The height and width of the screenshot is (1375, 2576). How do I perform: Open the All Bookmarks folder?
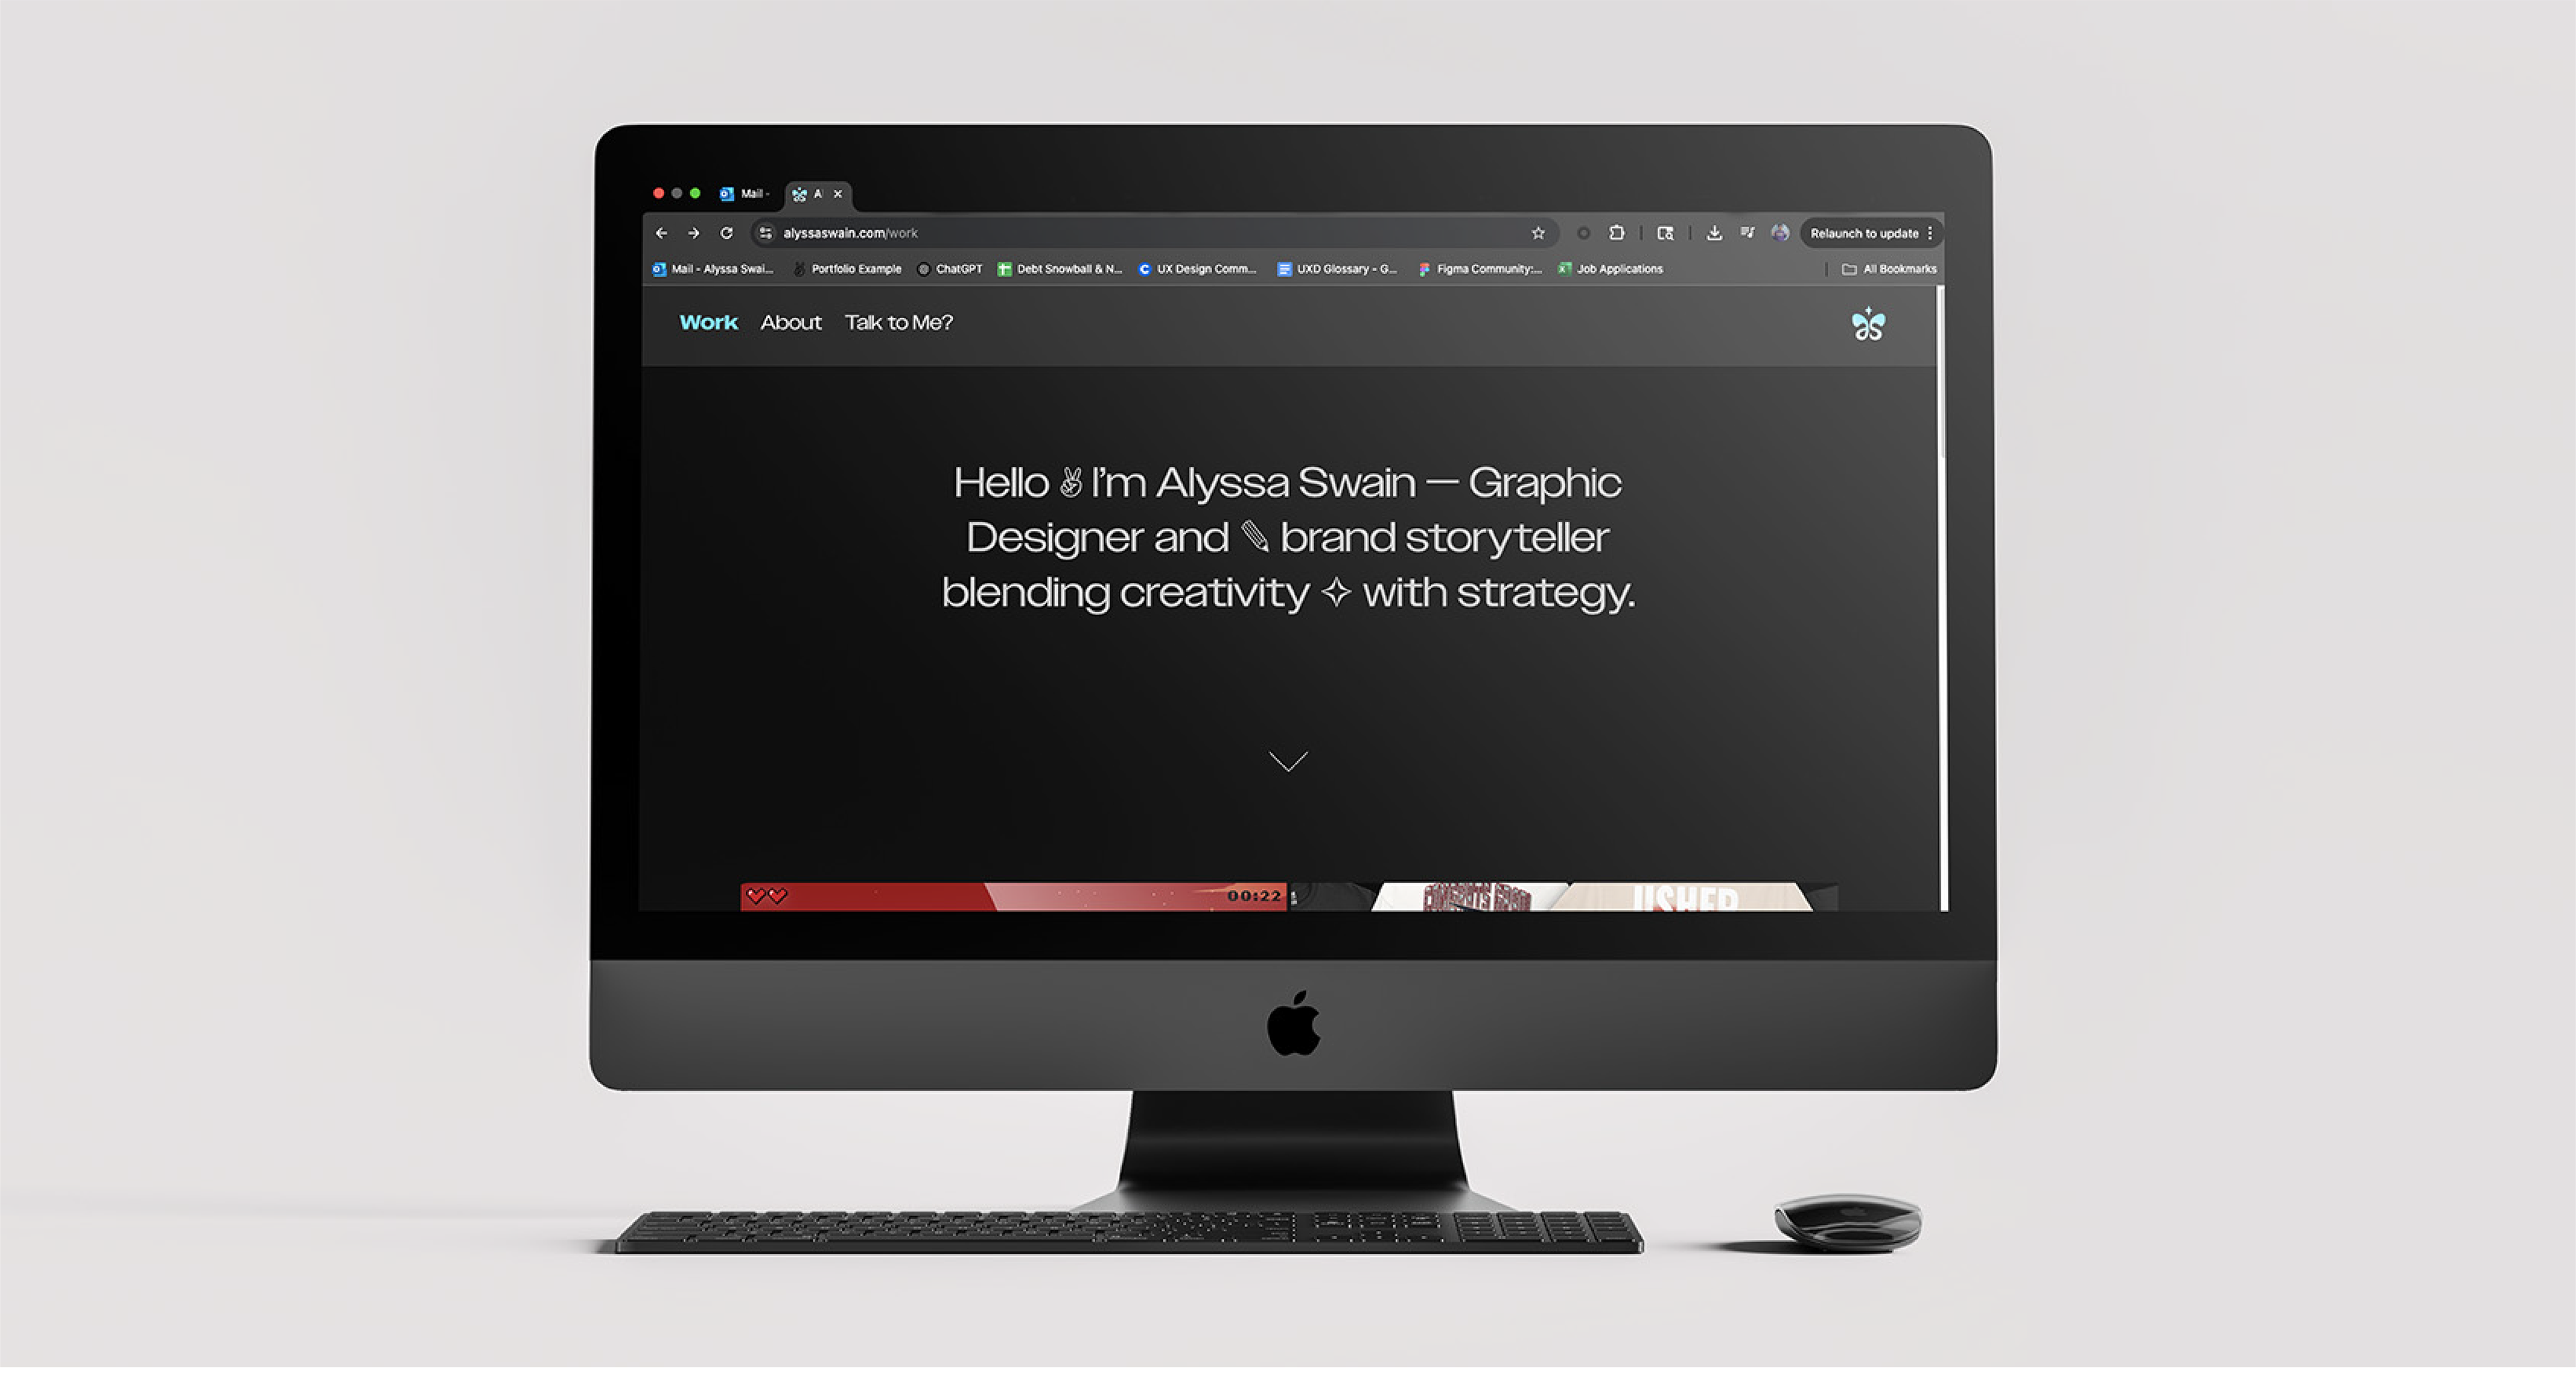point(1889,269)
